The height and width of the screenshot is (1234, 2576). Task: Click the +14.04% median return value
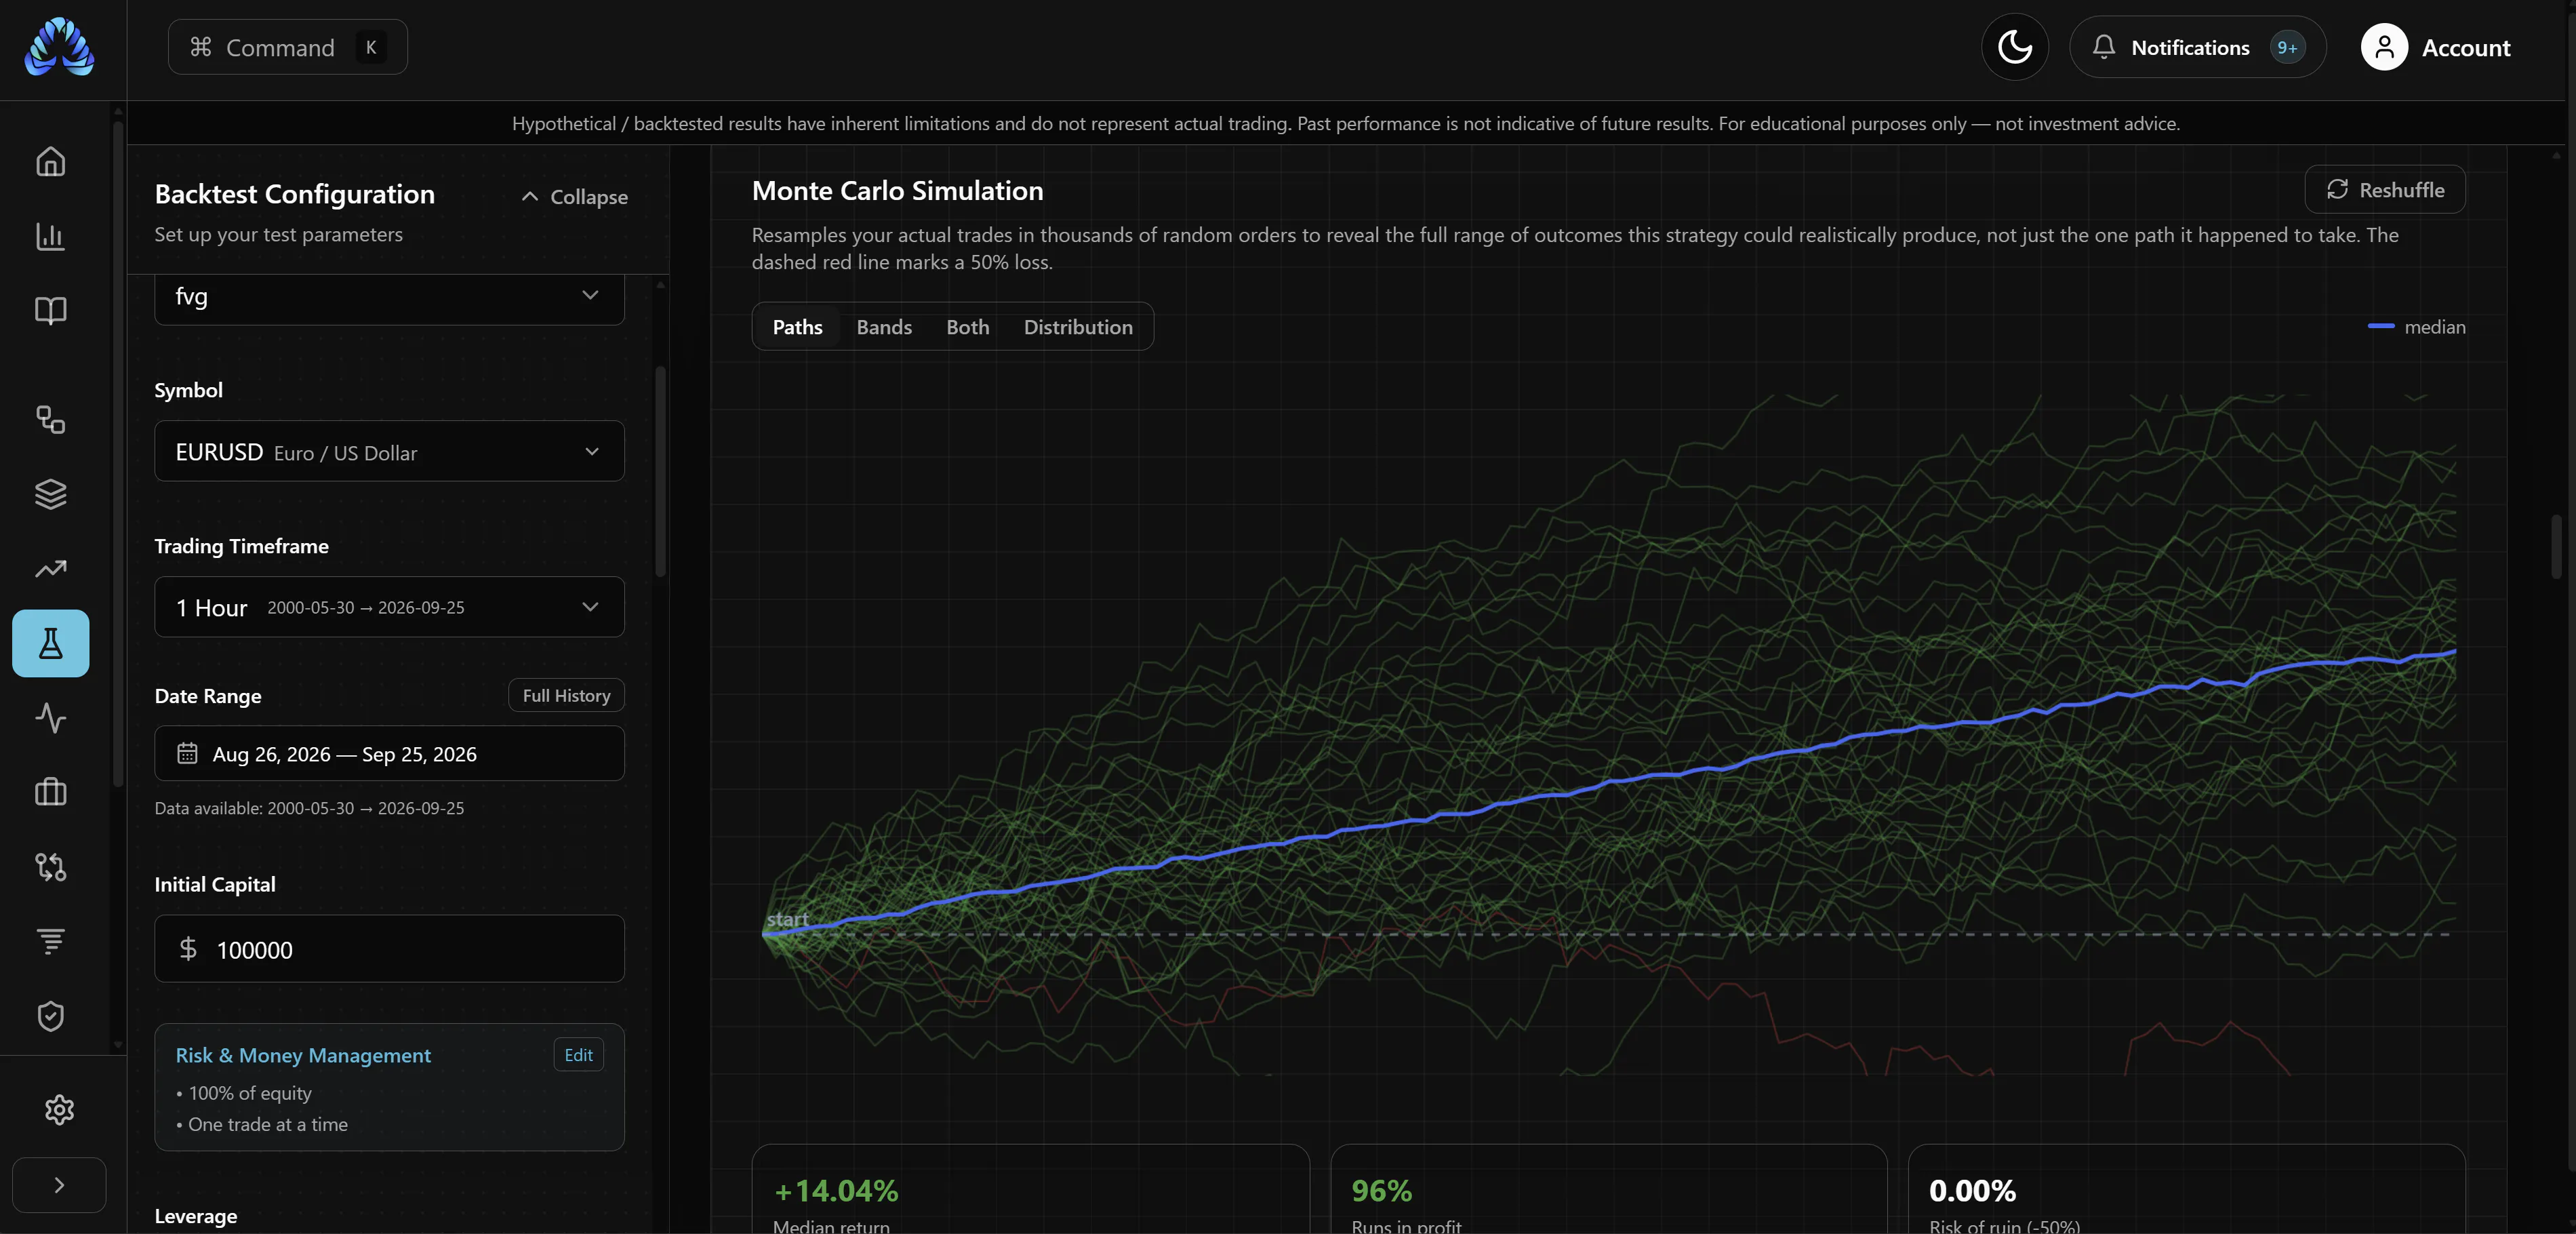[836, 1191]
